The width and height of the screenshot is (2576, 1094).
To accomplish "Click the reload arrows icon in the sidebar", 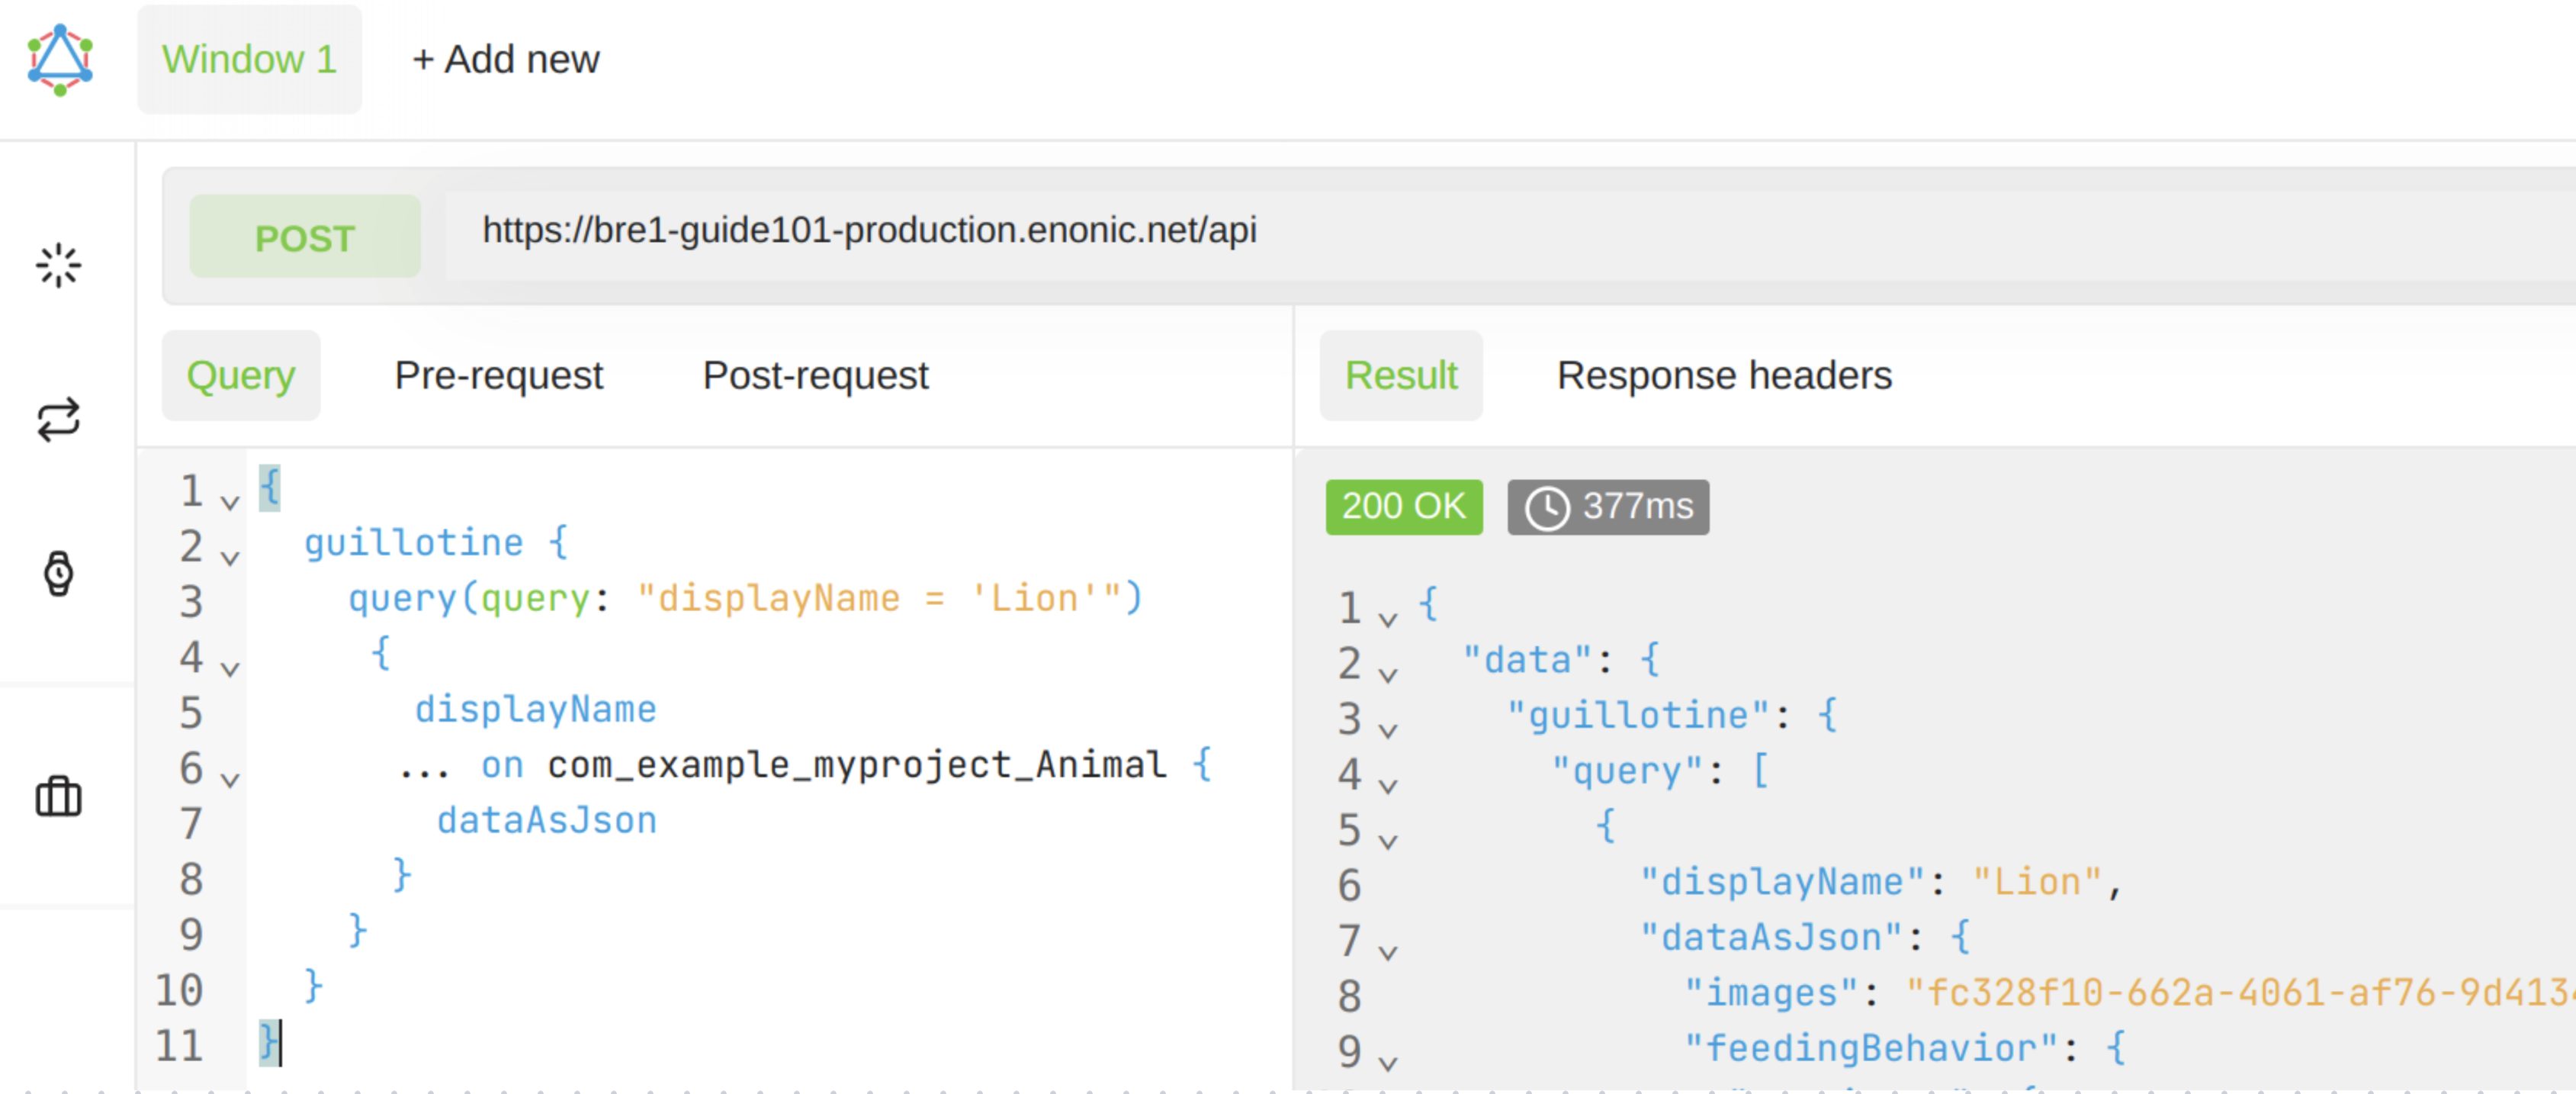I will (59, 419).
